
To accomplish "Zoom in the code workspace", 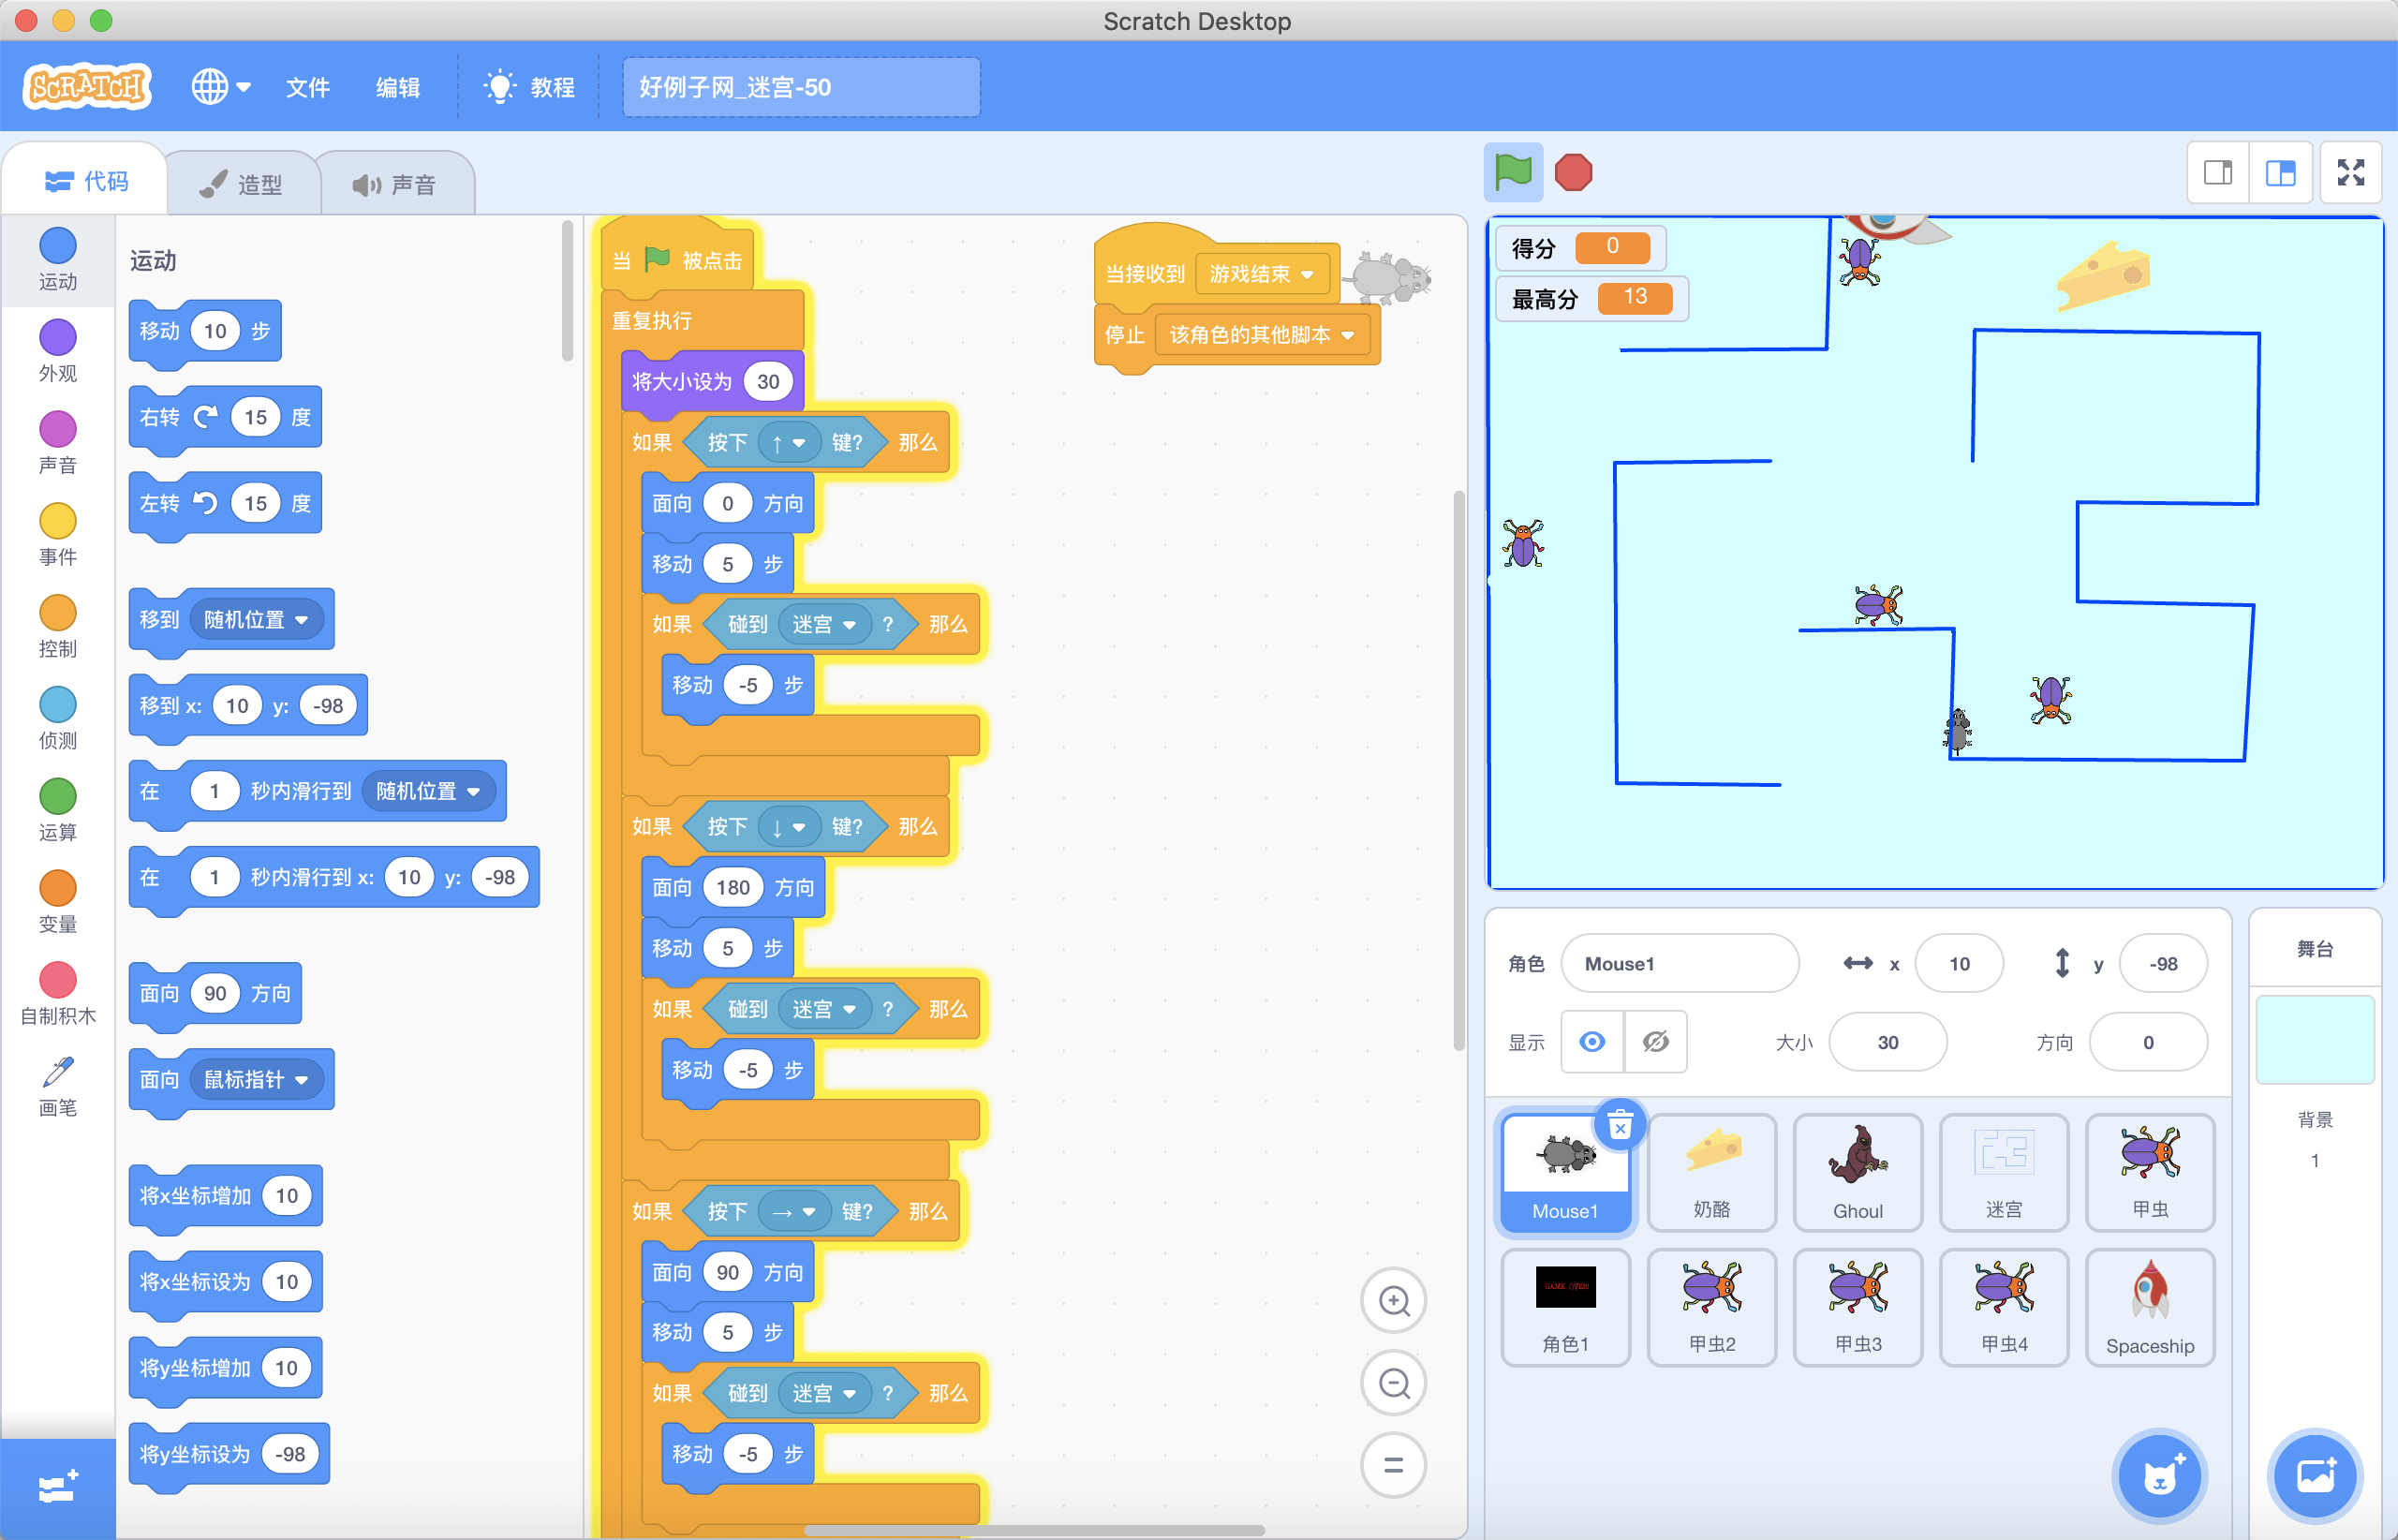I will click(x=1393, y=1301).
